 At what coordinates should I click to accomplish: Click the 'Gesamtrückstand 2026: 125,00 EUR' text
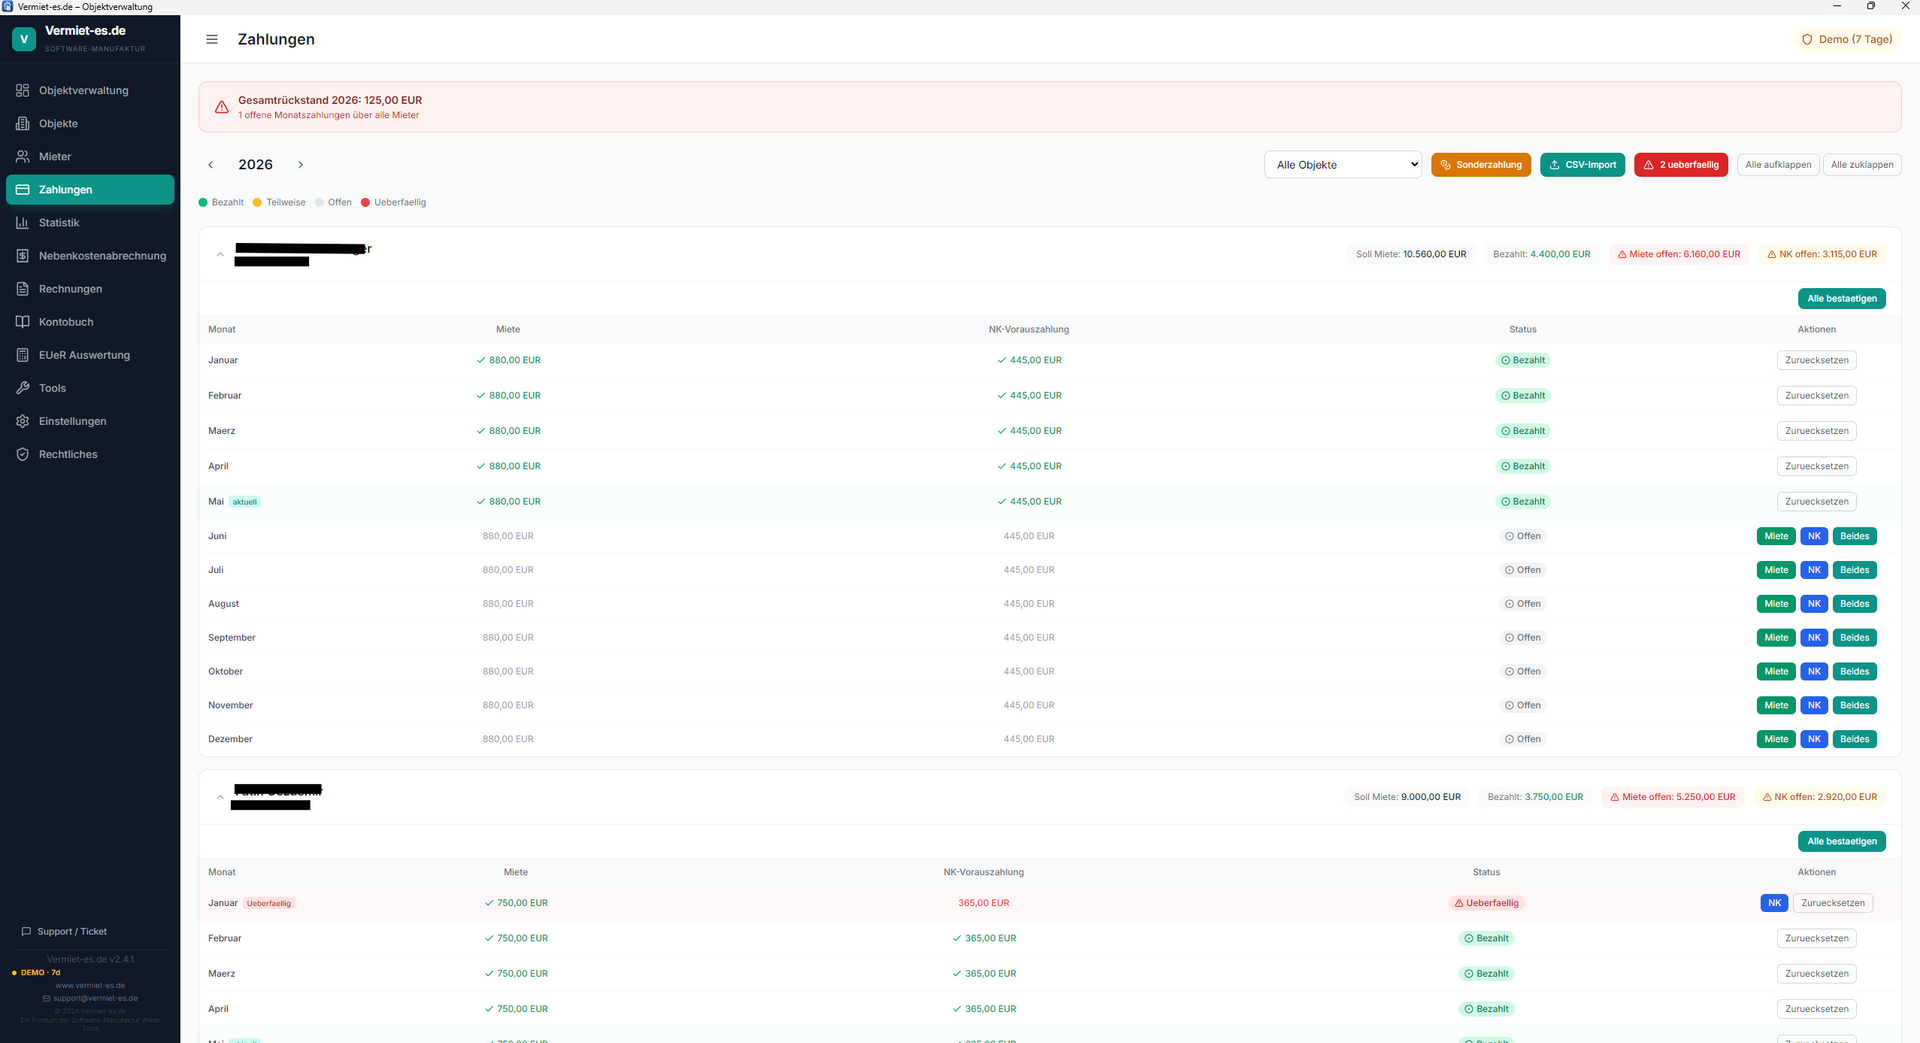[330, 101]
